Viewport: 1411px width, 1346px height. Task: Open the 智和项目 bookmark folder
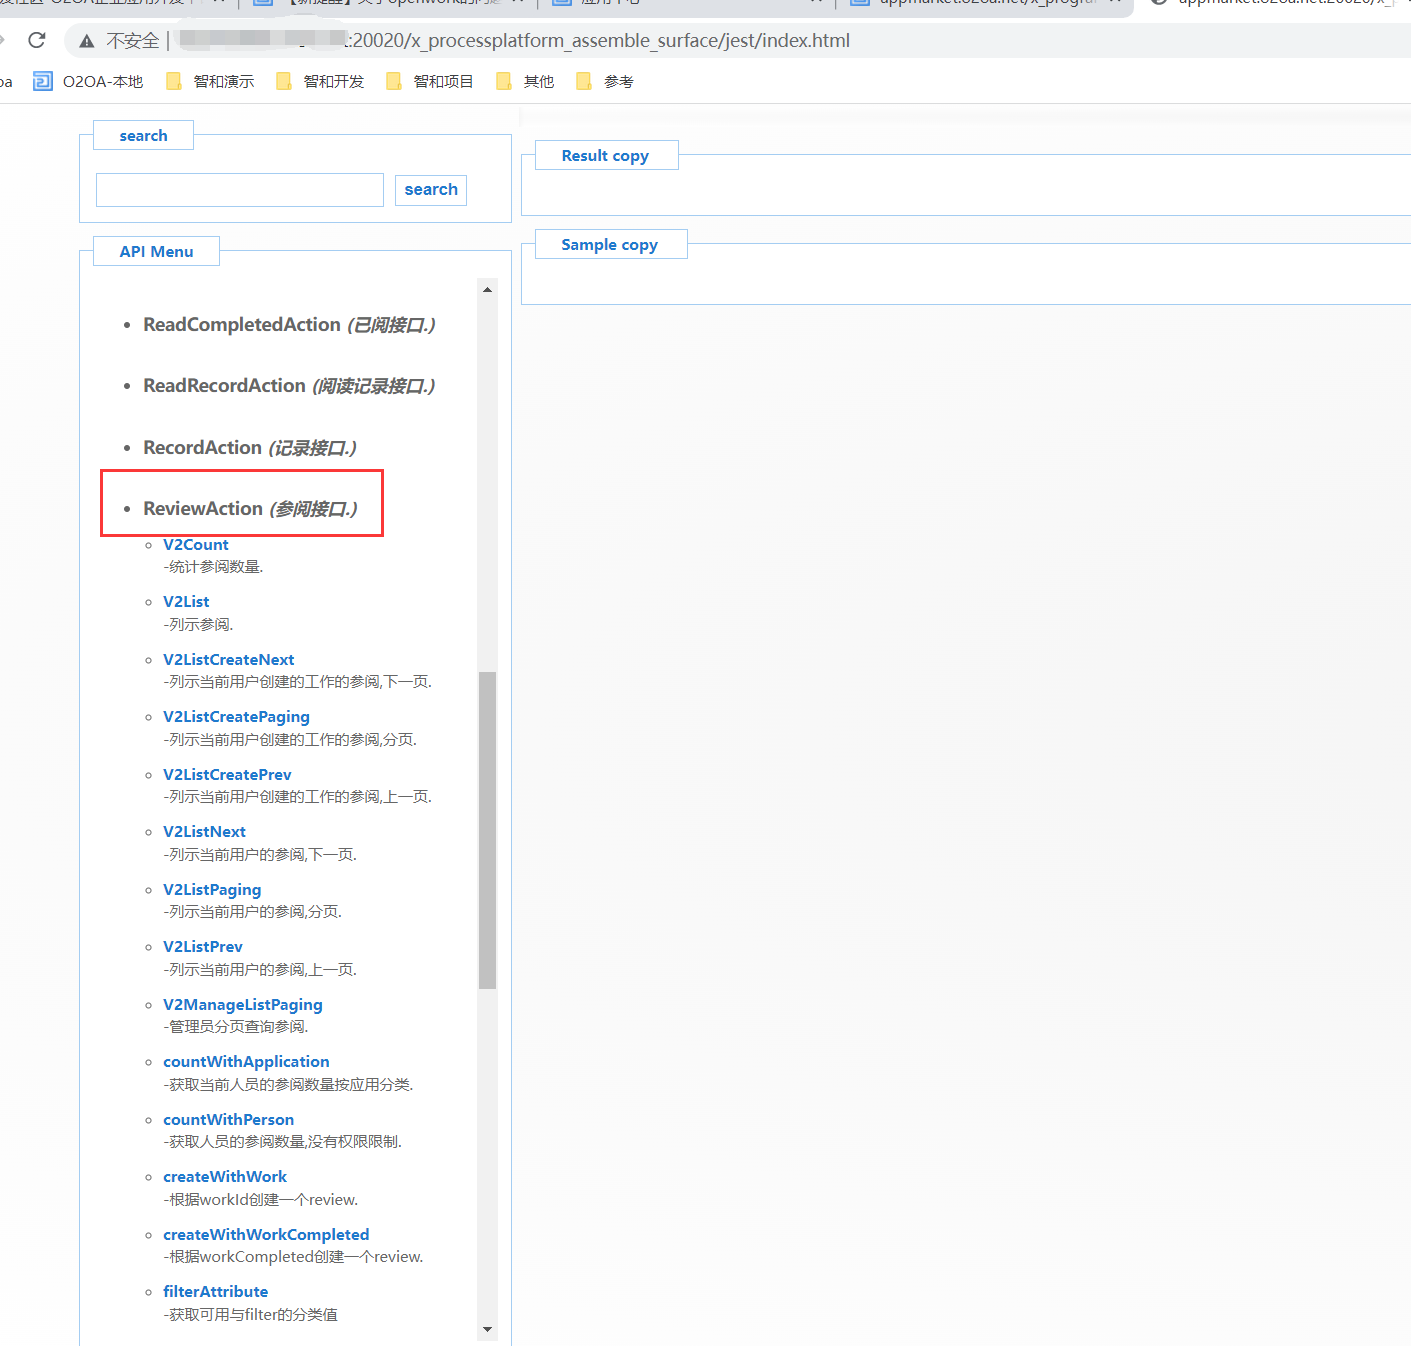(x=430, y=82)
